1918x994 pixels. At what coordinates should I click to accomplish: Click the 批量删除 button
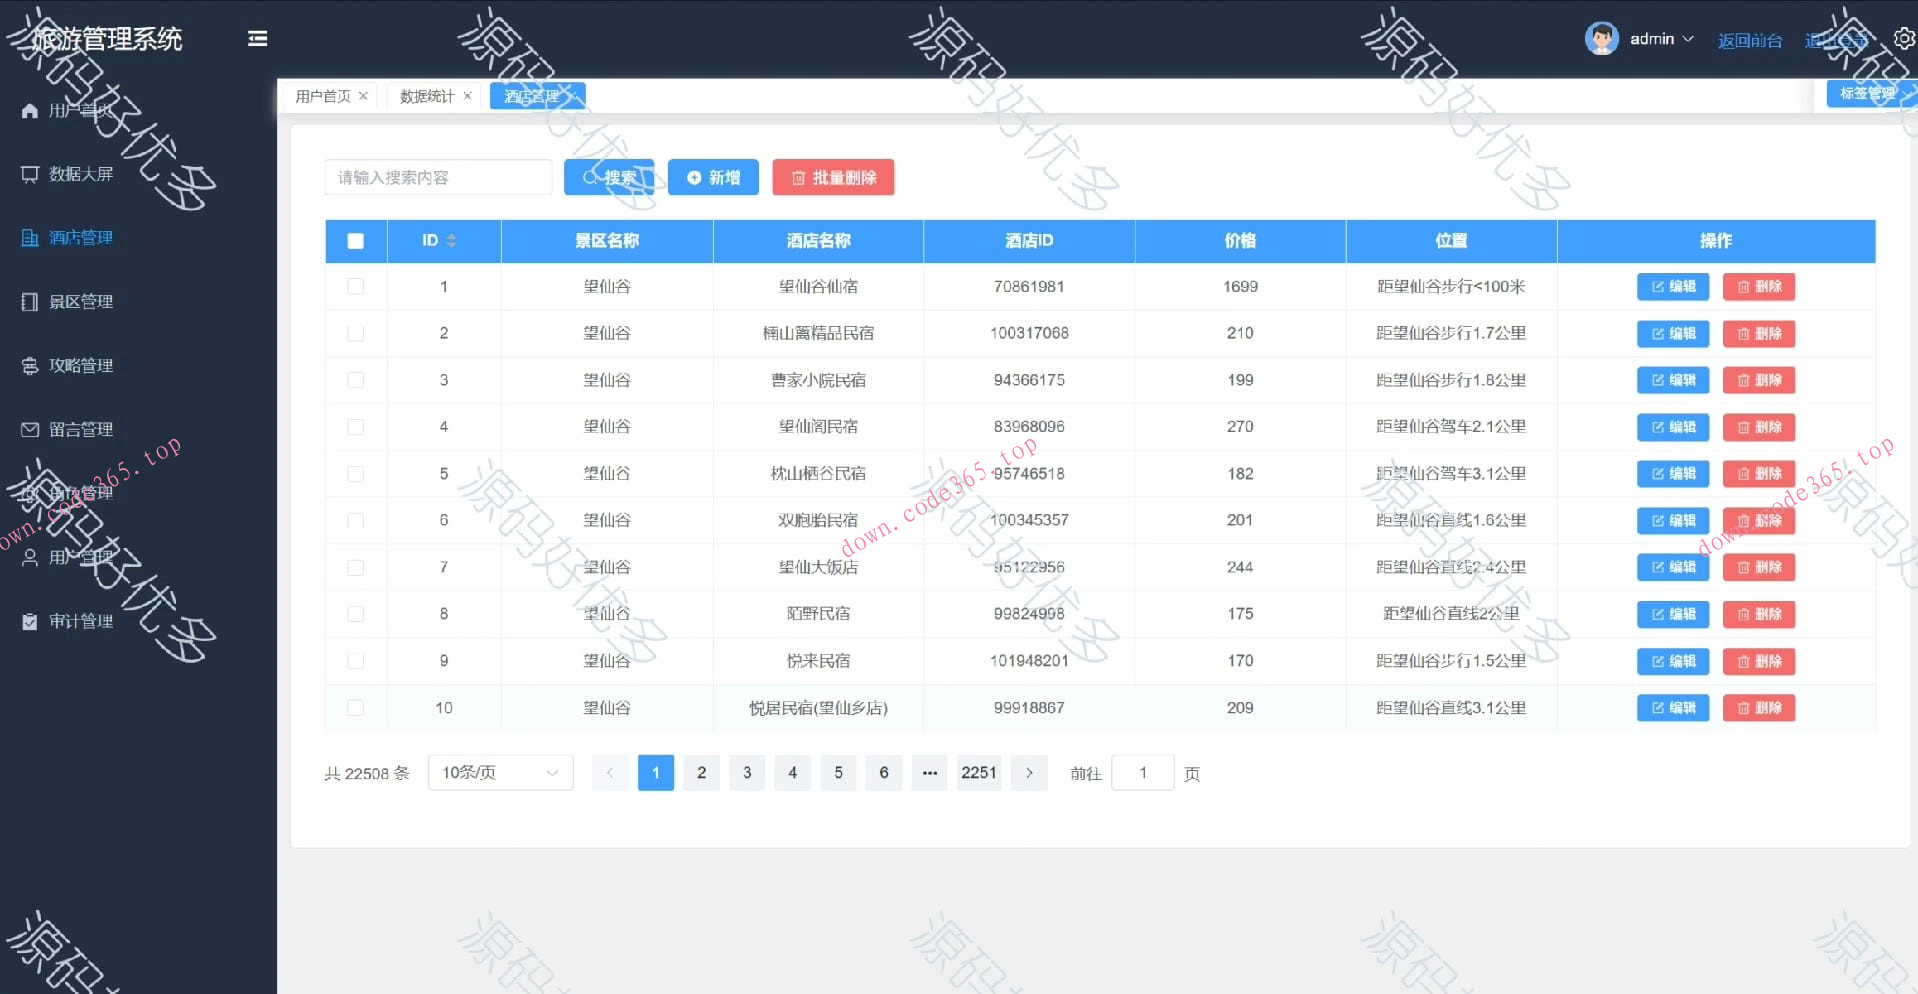(x=832, y=177)
